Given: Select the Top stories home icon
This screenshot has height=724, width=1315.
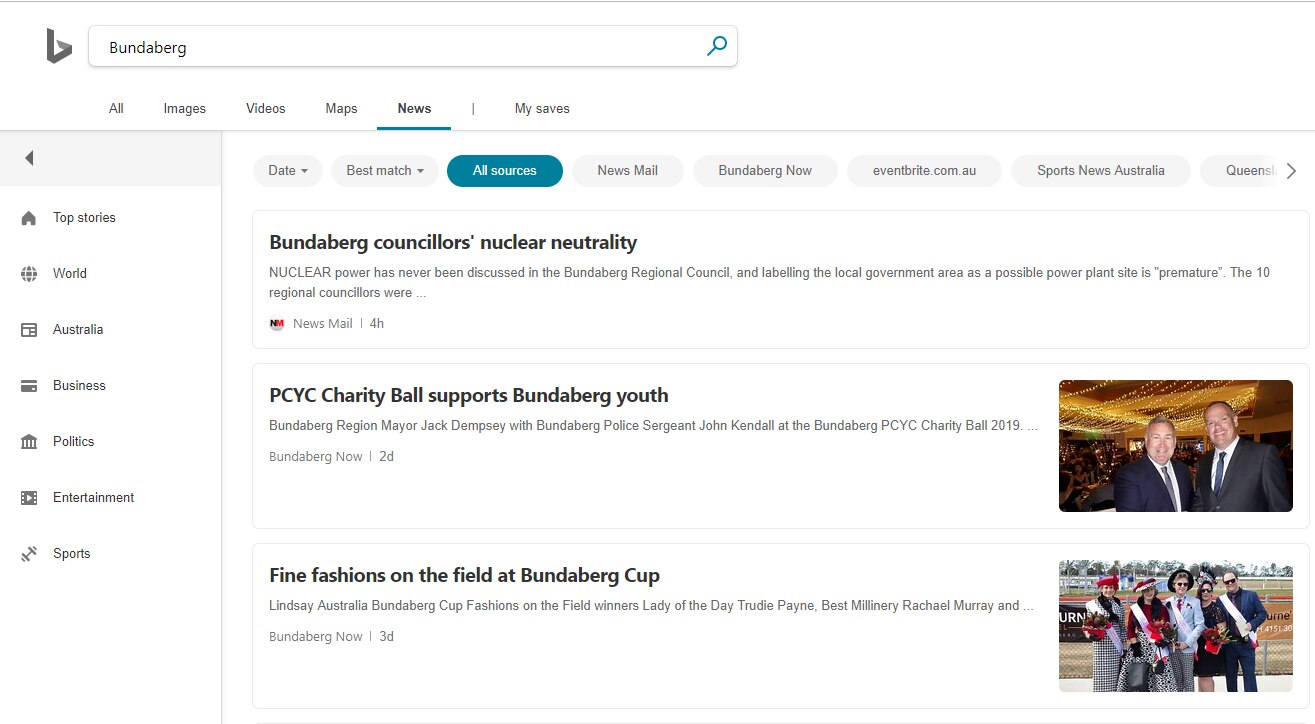Looking at the screenshot, I should tap(29, 217).
